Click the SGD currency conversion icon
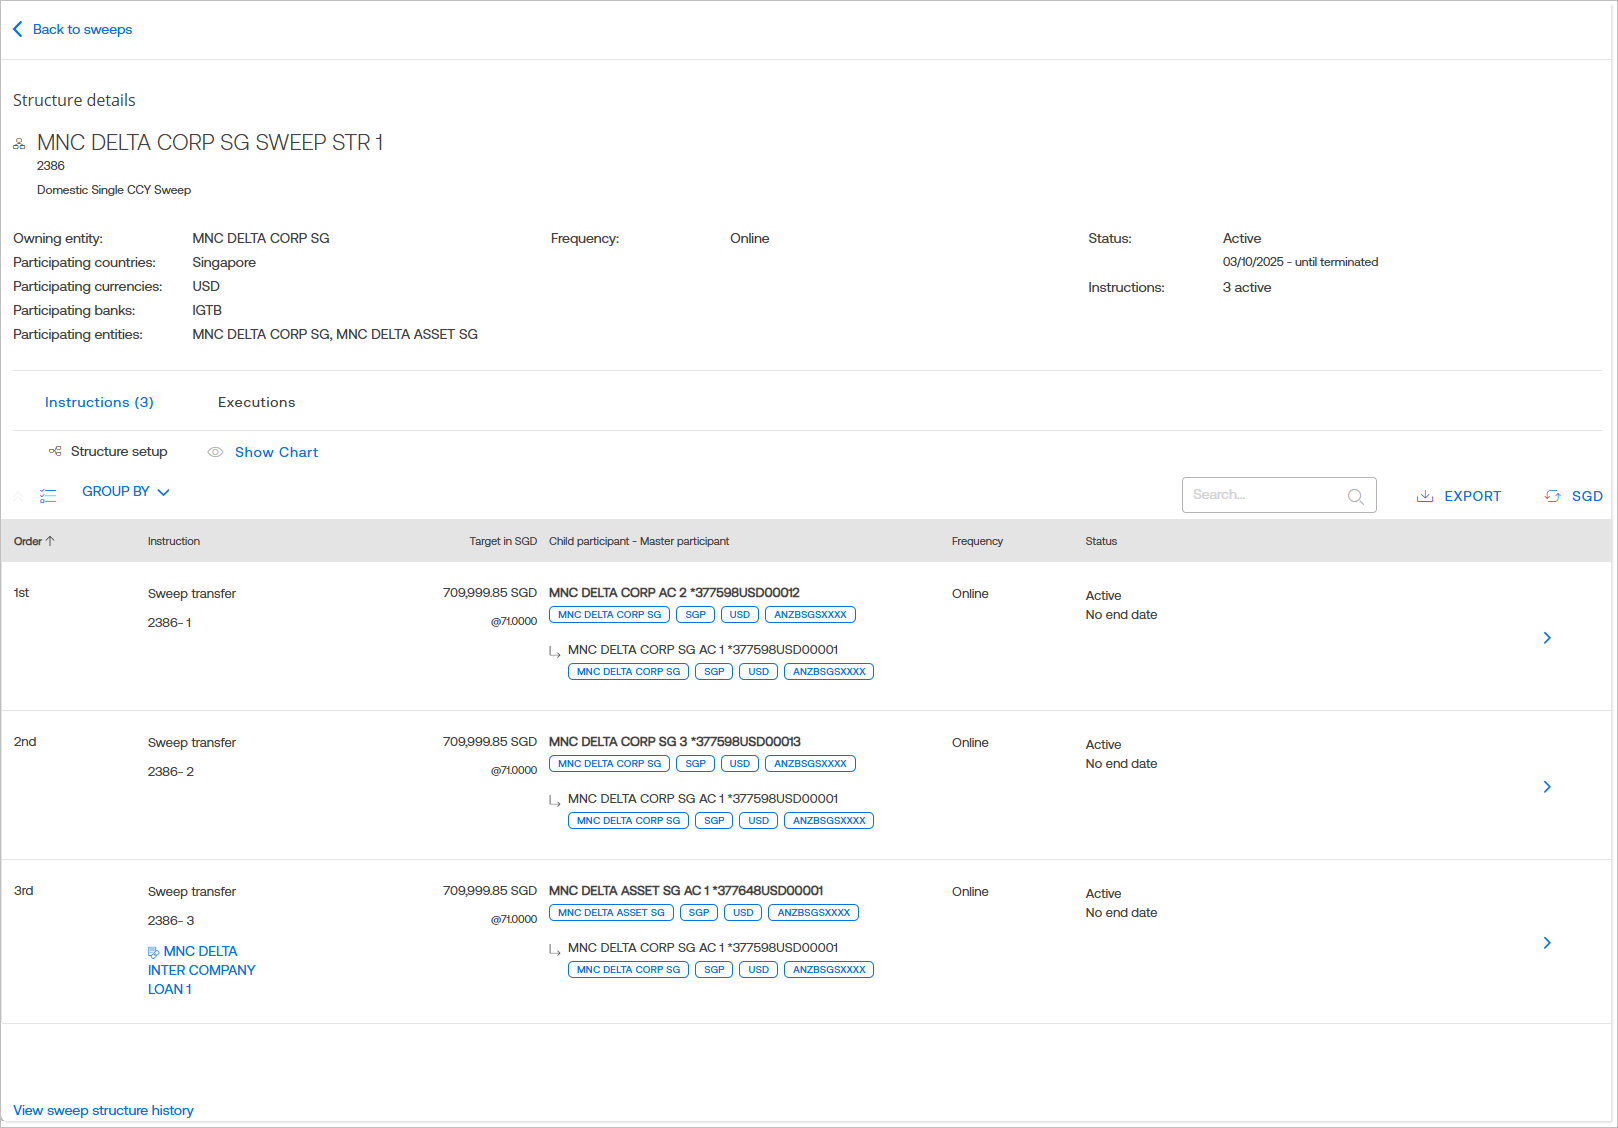This screenshot has width=1618, height=1128. point(1553,496)
